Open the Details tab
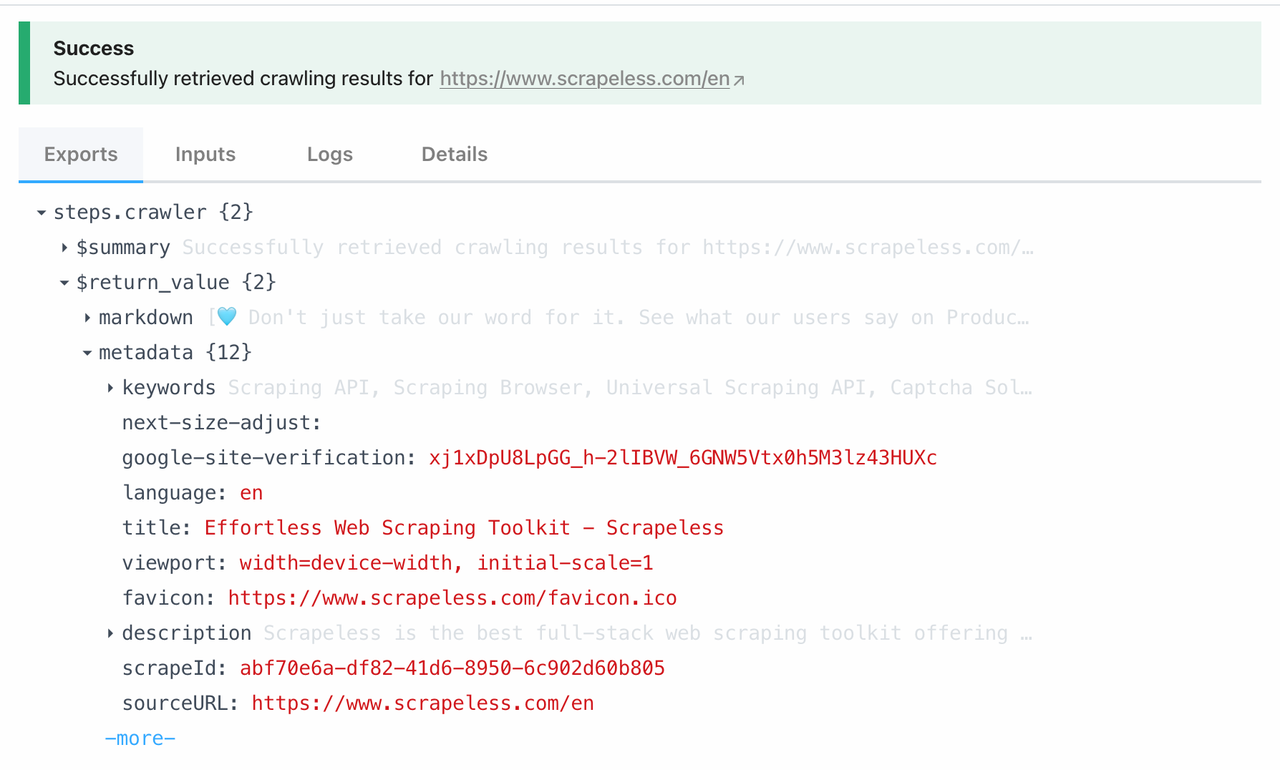The height and width of the screenshot is (770, 1280). coord(454,154)
